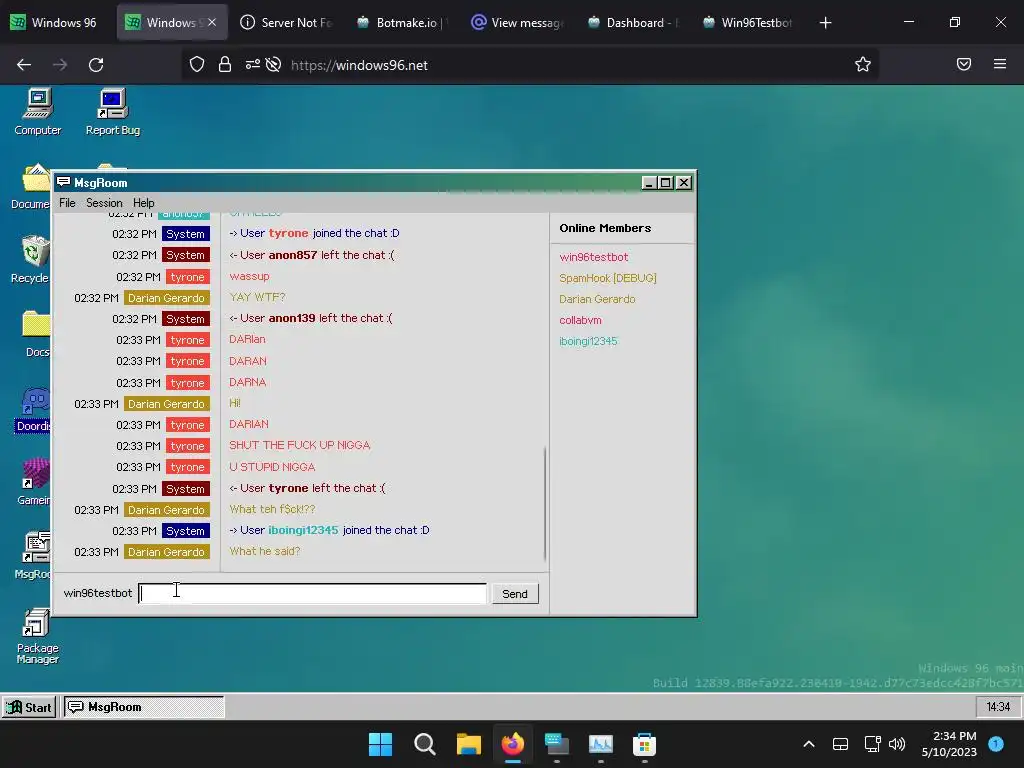The width and height of the screenshot is (1024, 768).
Task: Open Windows taskbar search magnifier
Action: tap(424, 744)
